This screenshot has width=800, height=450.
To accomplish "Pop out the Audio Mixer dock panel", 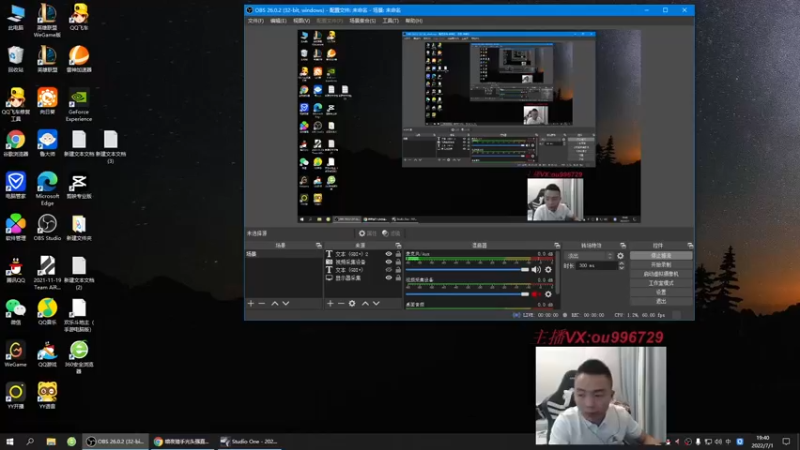I will 557,245.
